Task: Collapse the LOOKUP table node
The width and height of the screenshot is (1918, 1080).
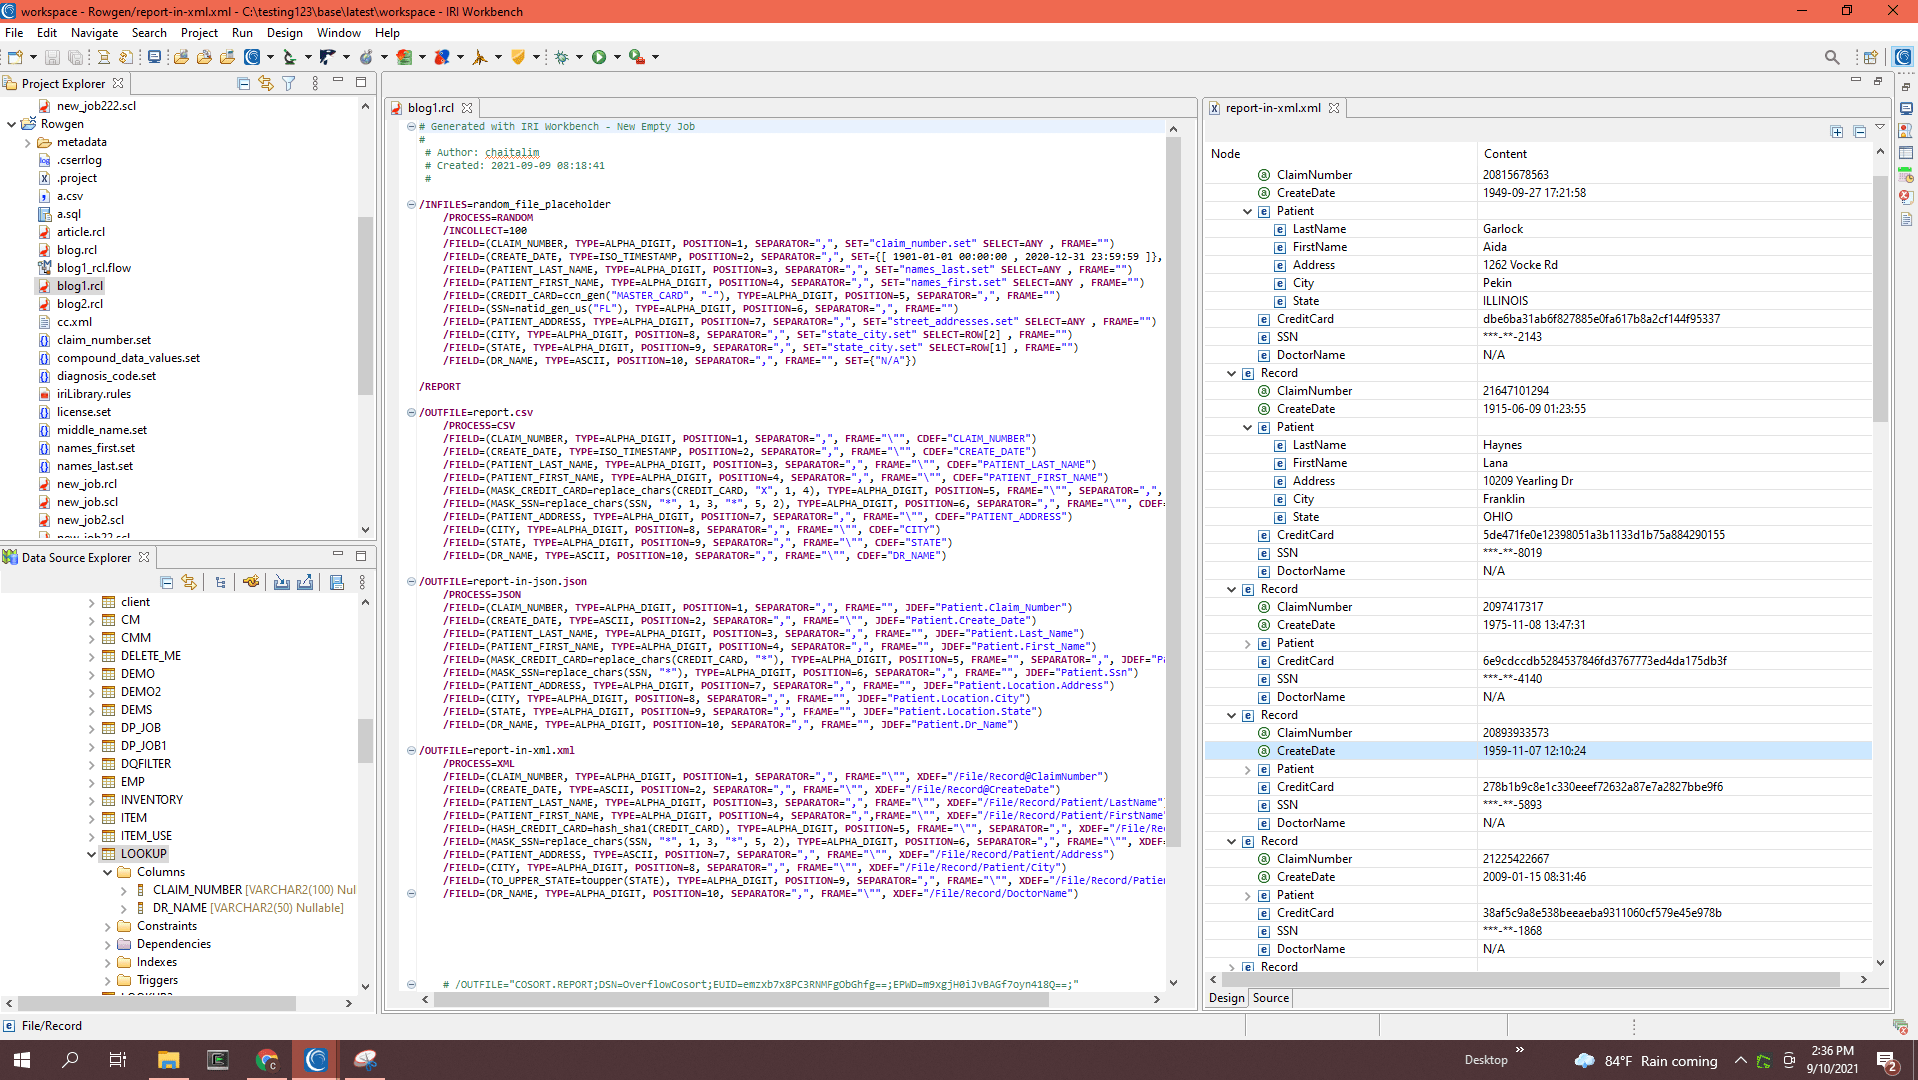Action: [92, 854]
